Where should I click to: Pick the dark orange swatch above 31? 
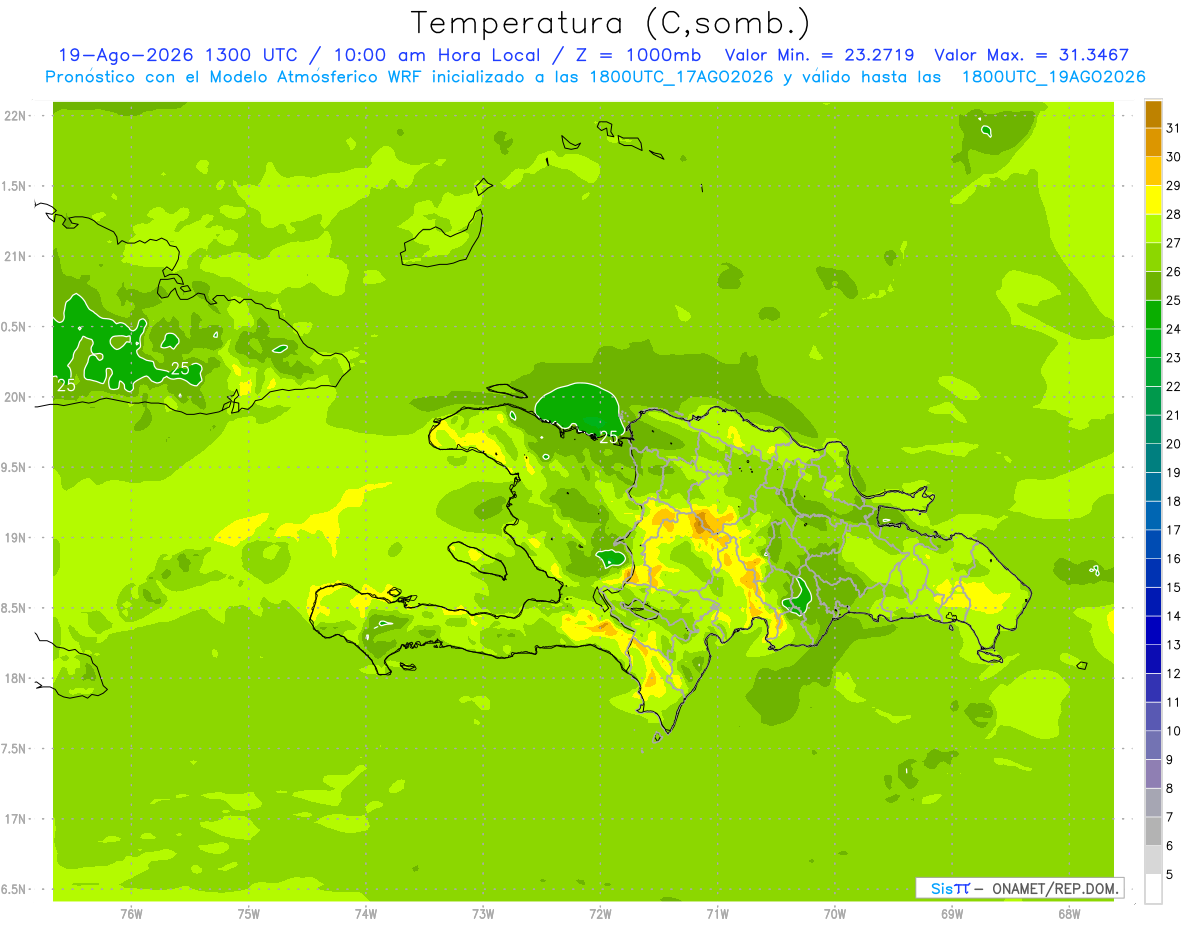[1153, 114]
